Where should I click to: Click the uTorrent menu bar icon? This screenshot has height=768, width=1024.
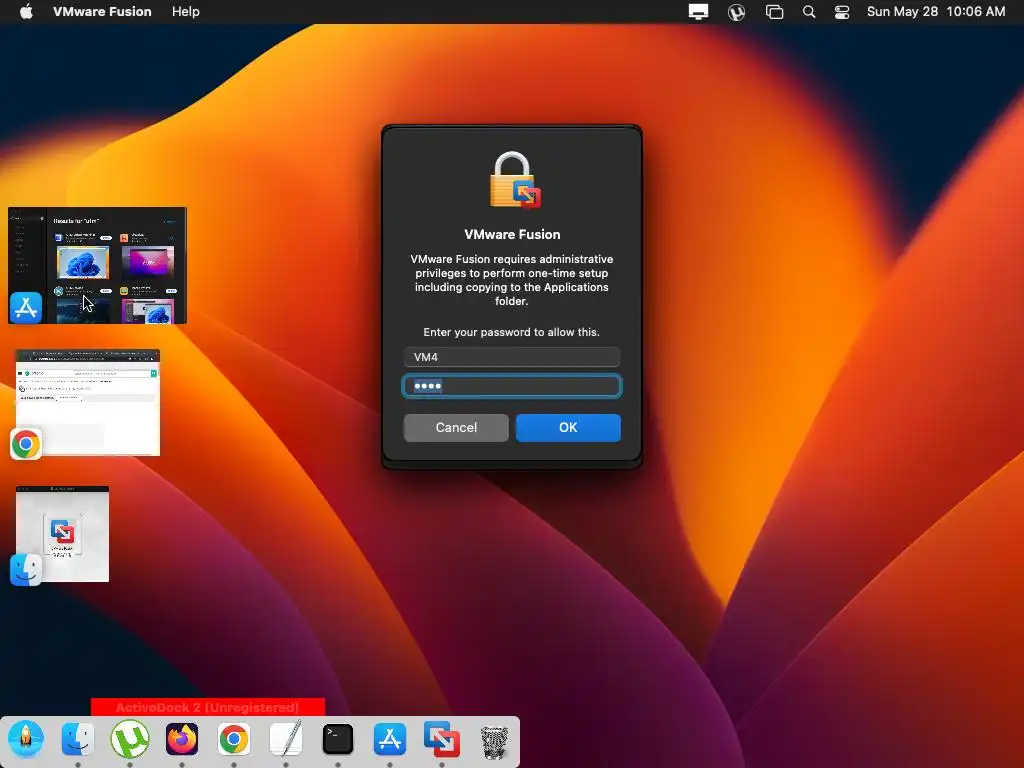(x=737, y=12)
